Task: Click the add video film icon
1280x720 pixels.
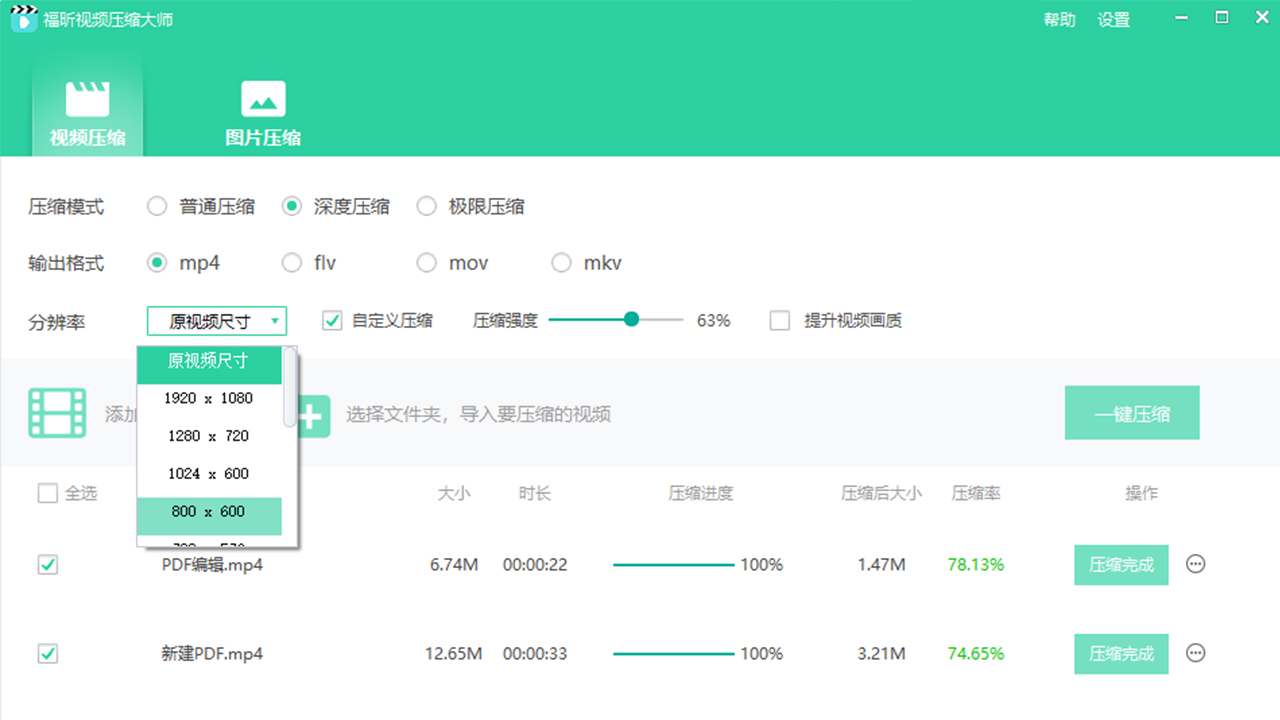Action: (57, 414)
